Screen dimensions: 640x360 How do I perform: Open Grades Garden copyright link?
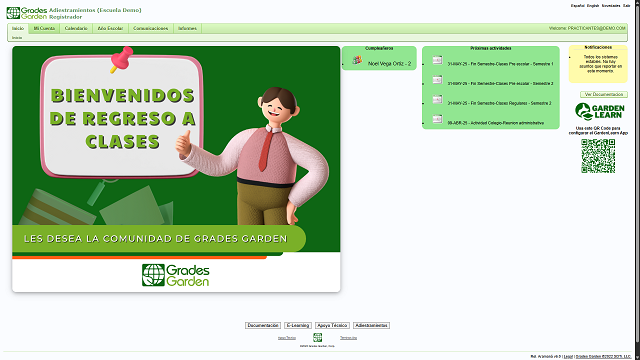coord(603,357)
